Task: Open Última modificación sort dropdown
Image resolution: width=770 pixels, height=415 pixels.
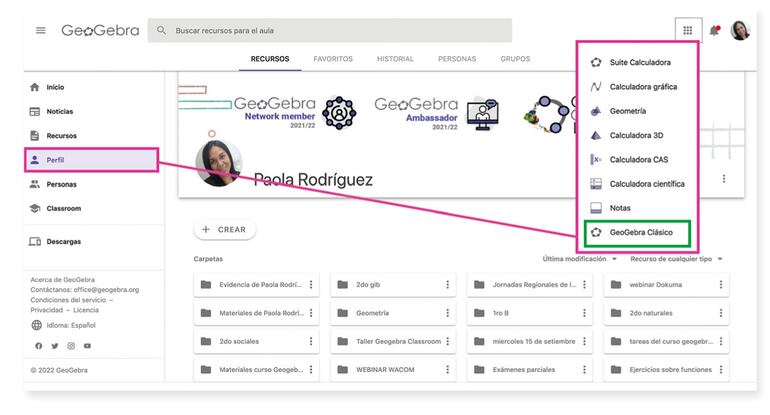Action: (x=579, y=259)
